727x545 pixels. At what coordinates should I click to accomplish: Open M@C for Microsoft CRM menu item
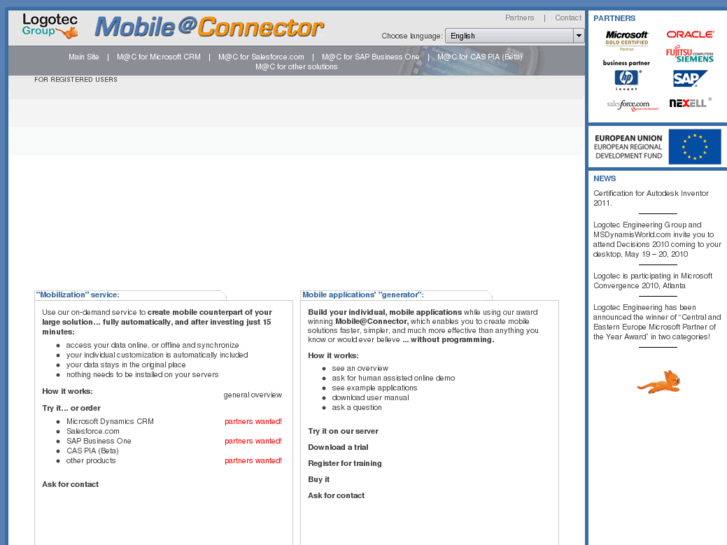[159, 57]
